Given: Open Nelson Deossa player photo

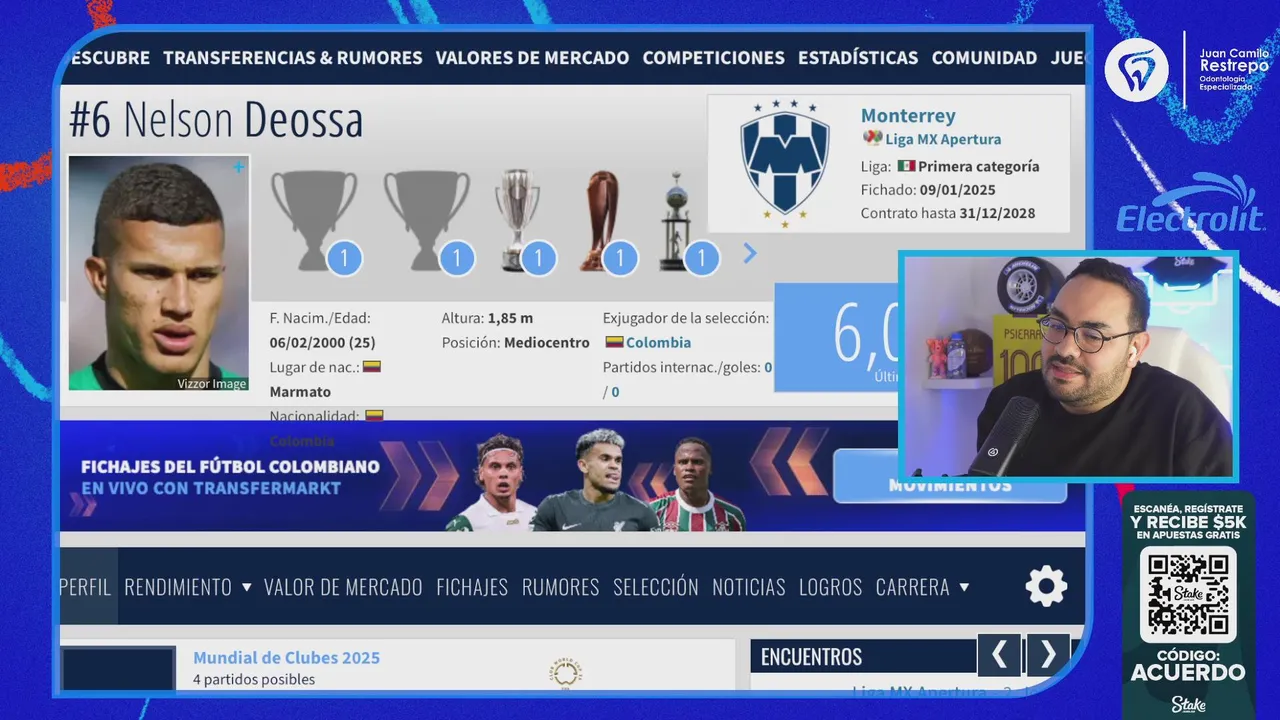Looking at the screenshot, I should [x=158, y=273].
